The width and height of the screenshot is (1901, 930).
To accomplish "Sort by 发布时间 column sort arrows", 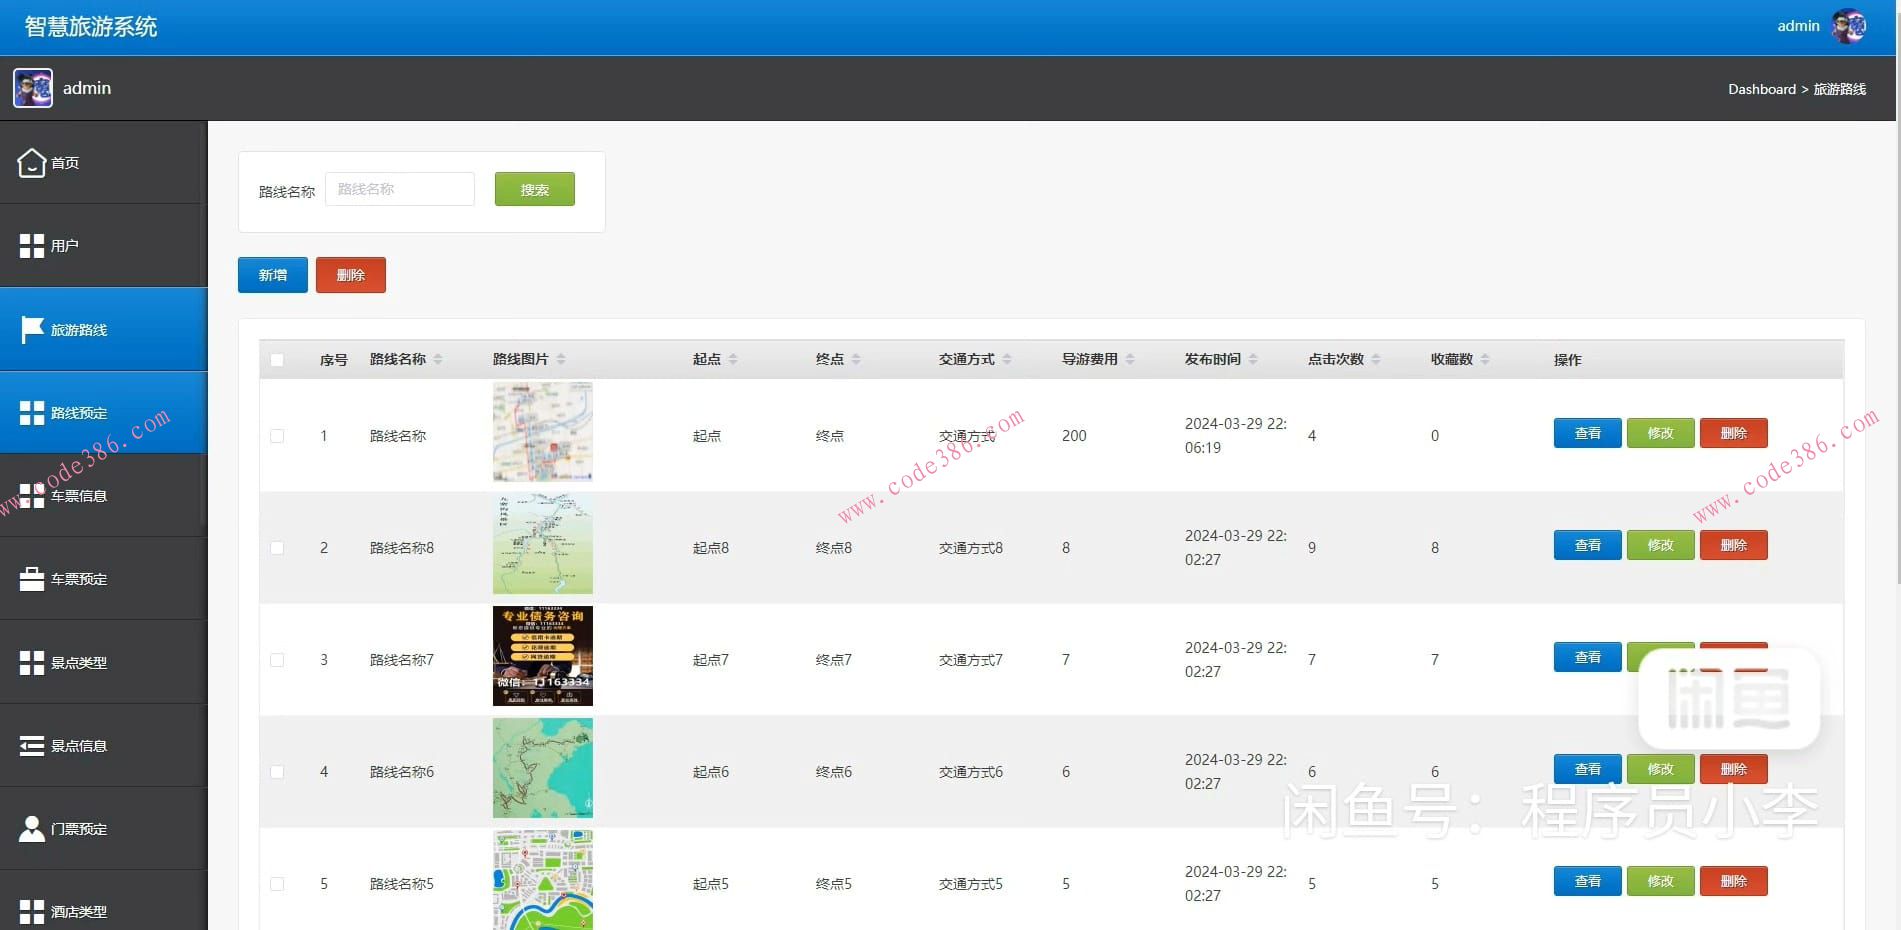I will 1253,359.
